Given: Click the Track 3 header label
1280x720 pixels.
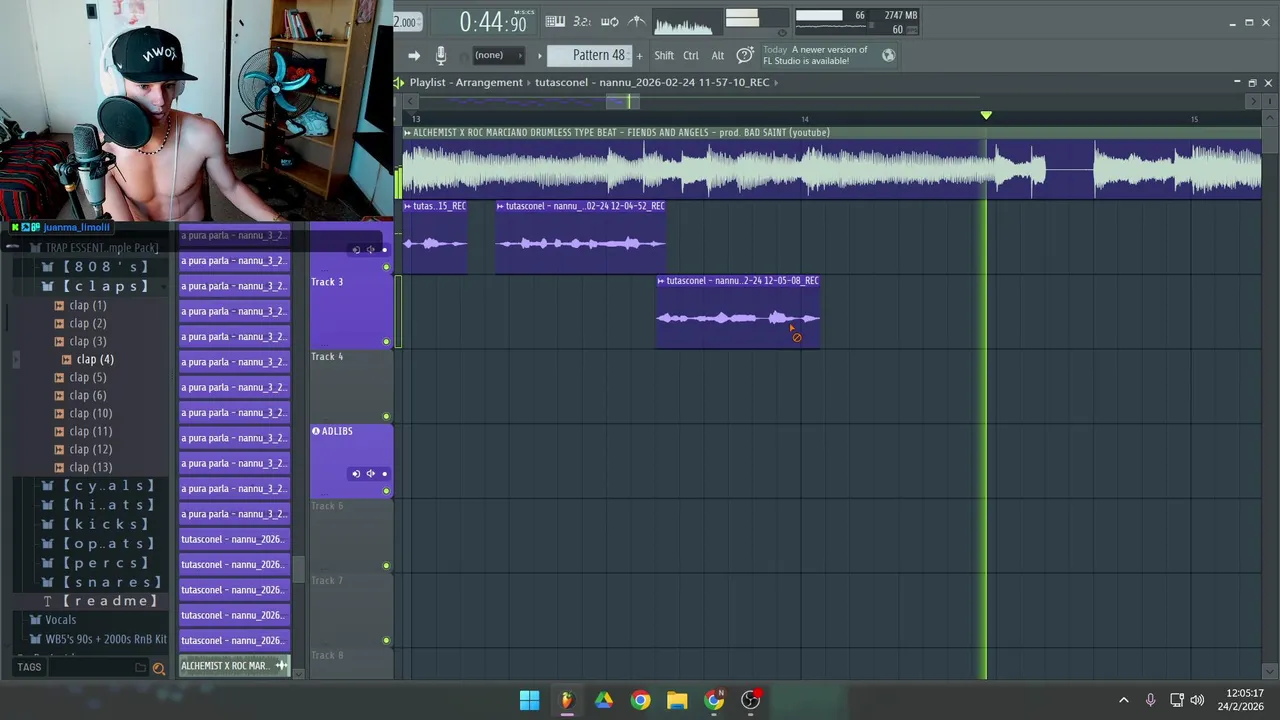Looking at the screenshot, I should [327, 282].
